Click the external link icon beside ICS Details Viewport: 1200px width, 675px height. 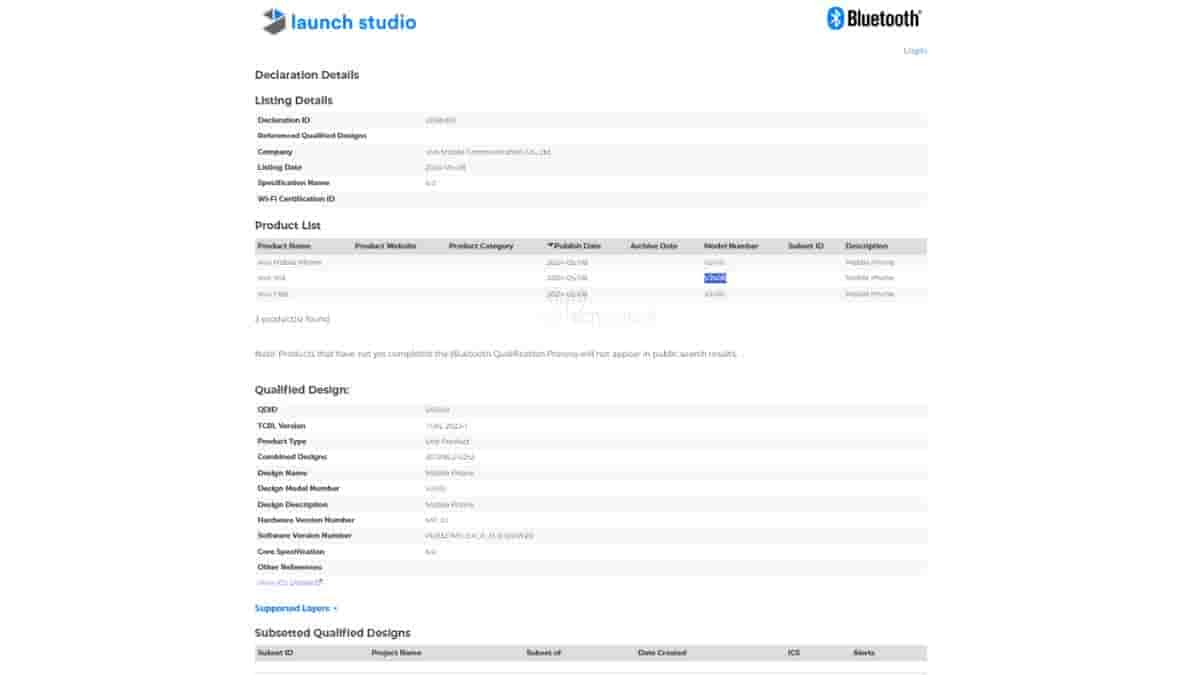[x=320, y=582]
